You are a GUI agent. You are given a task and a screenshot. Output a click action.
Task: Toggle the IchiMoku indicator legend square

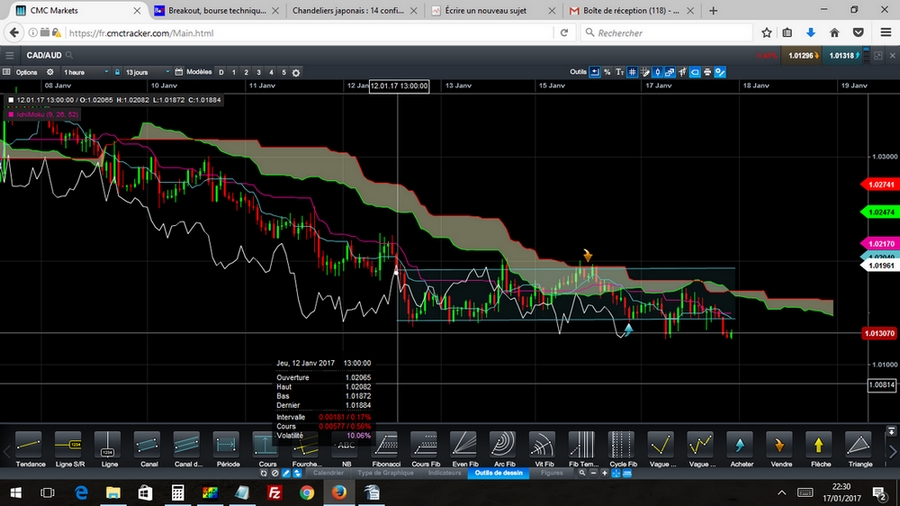pos(10,115)
